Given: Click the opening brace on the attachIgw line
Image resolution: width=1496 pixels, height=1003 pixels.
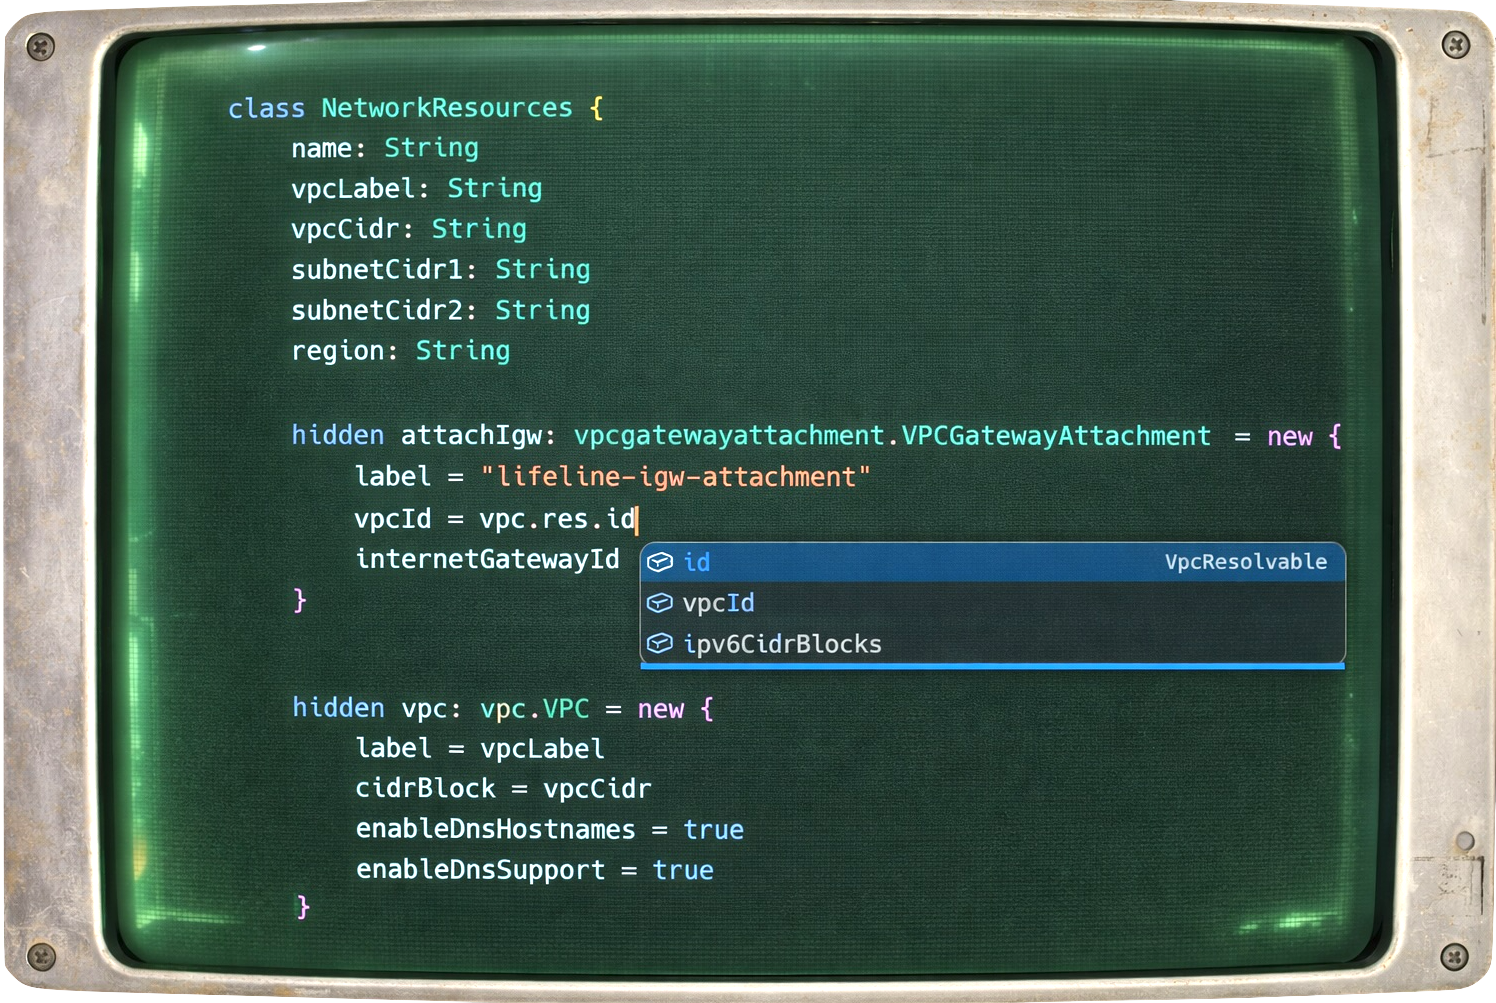Looking at the screenshot, I should point(1335,436).
